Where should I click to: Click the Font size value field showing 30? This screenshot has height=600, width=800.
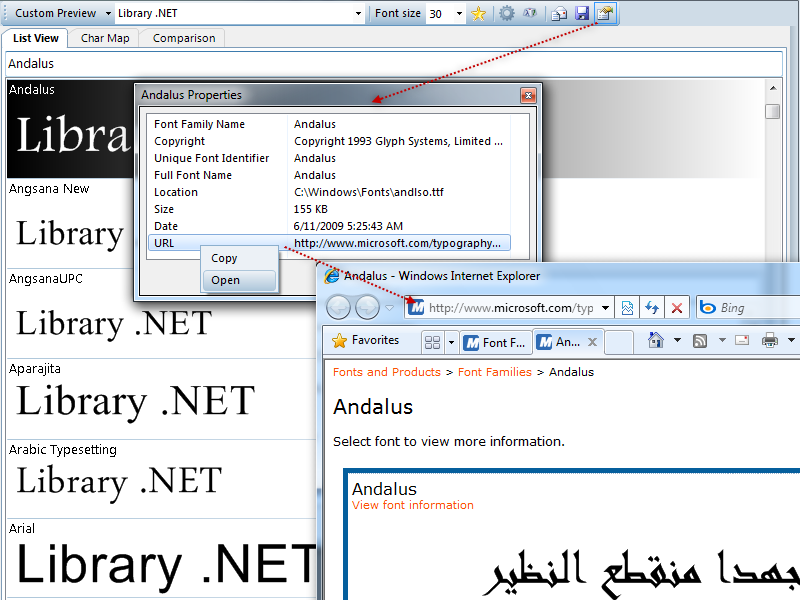[439, 14]
